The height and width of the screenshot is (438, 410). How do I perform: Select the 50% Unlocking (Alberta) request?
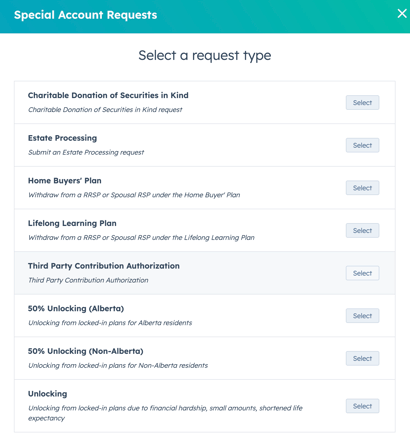[x=362, y=316]
